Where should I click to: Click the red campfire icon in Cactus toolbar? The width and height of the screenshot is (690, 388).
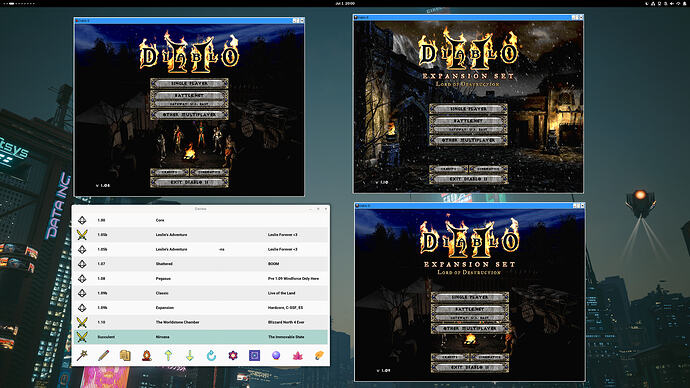click(147, 355)
